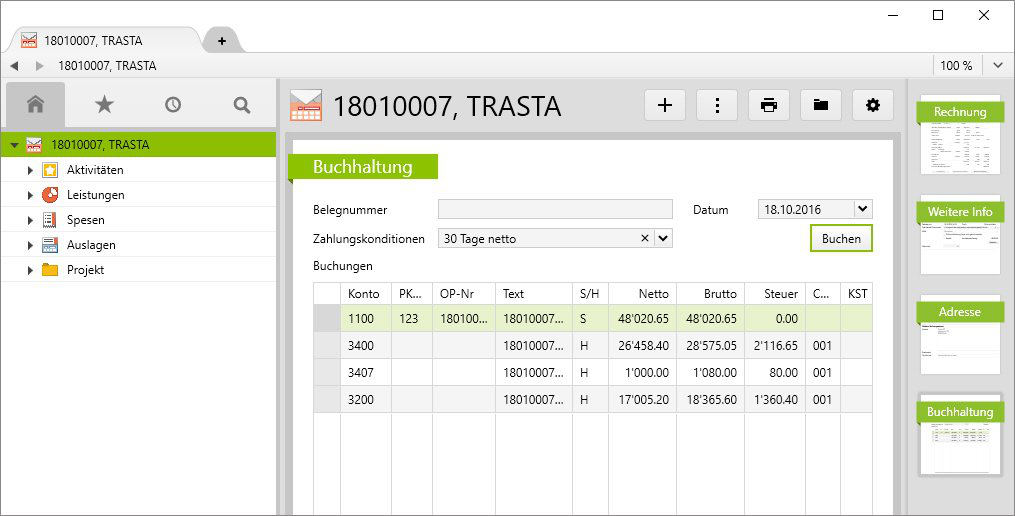Click the folder icon button in header
Image resolution: width=1015 pixels, height=516 pixels.
821,105
